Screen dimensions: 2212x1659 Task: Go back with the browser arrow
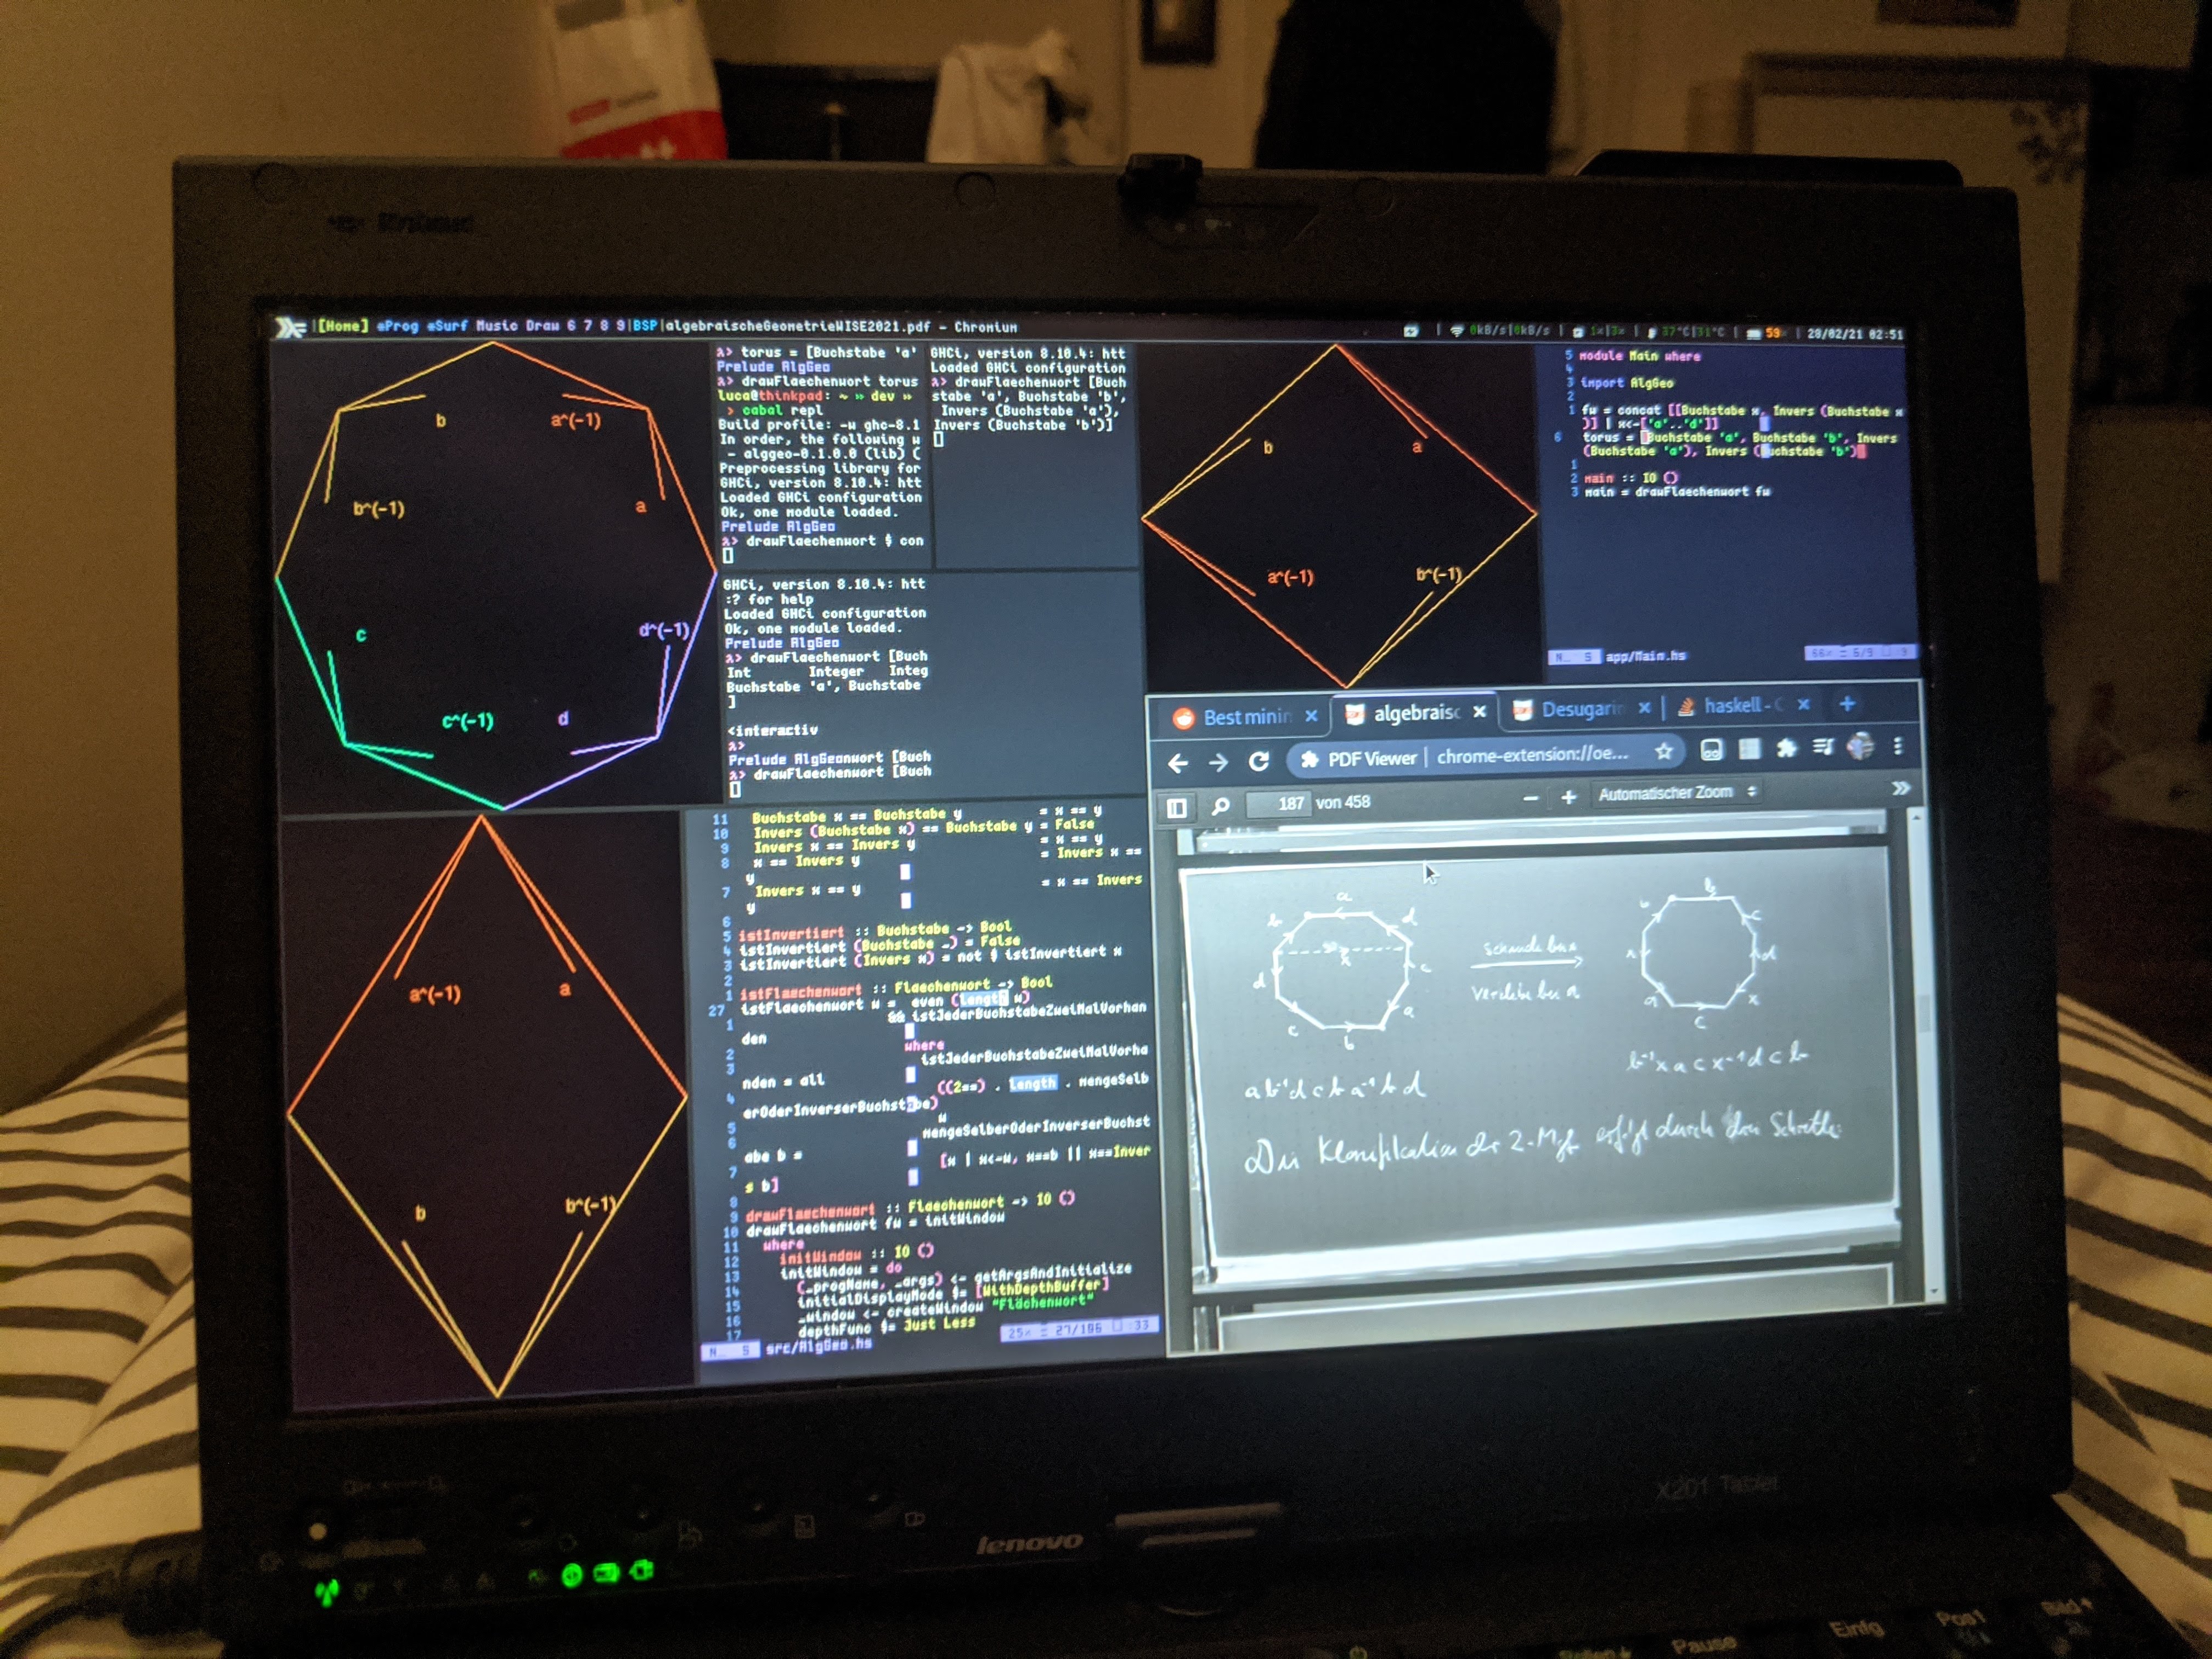point(1177,764)
